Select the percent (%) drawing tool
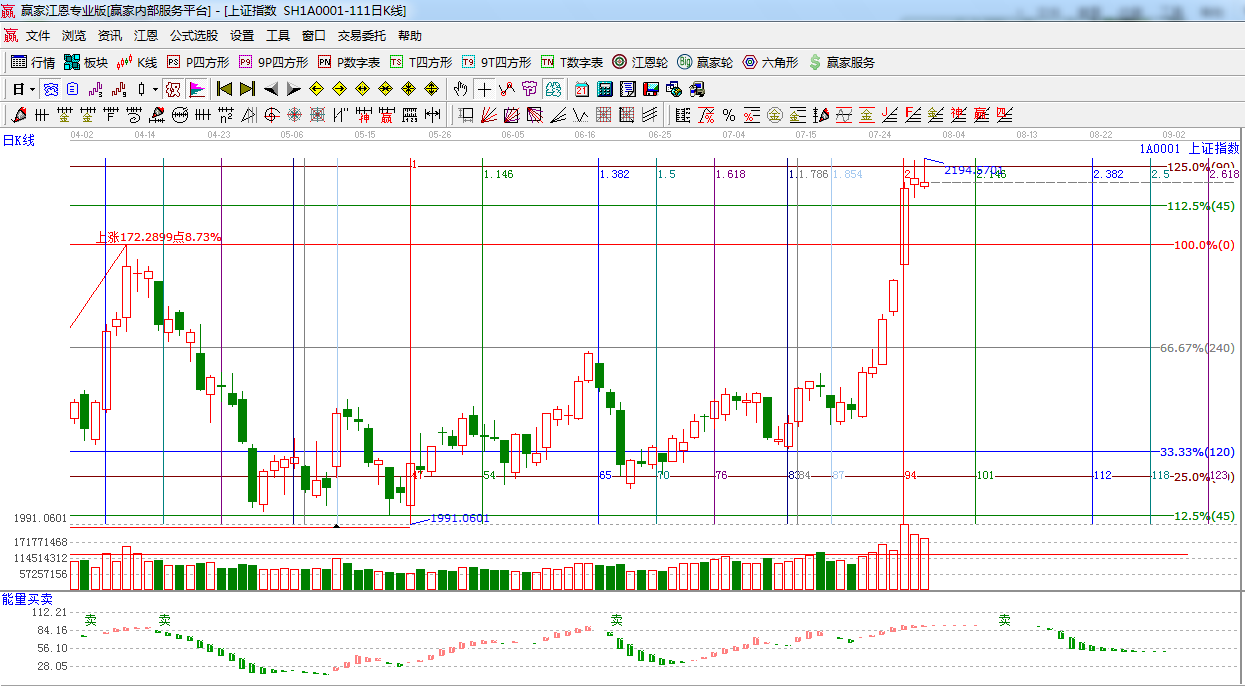 729,115
